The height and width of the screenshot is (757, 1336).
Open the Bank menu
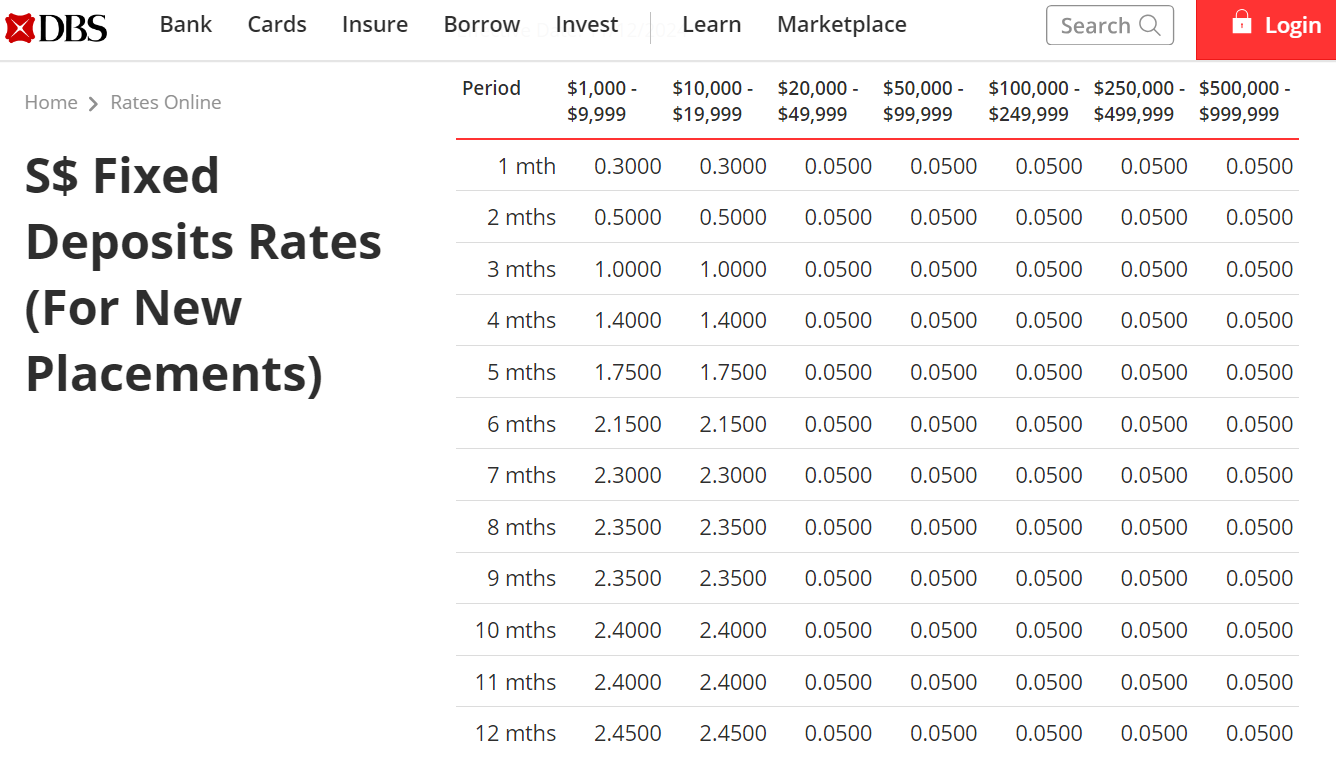click(186, 24)
